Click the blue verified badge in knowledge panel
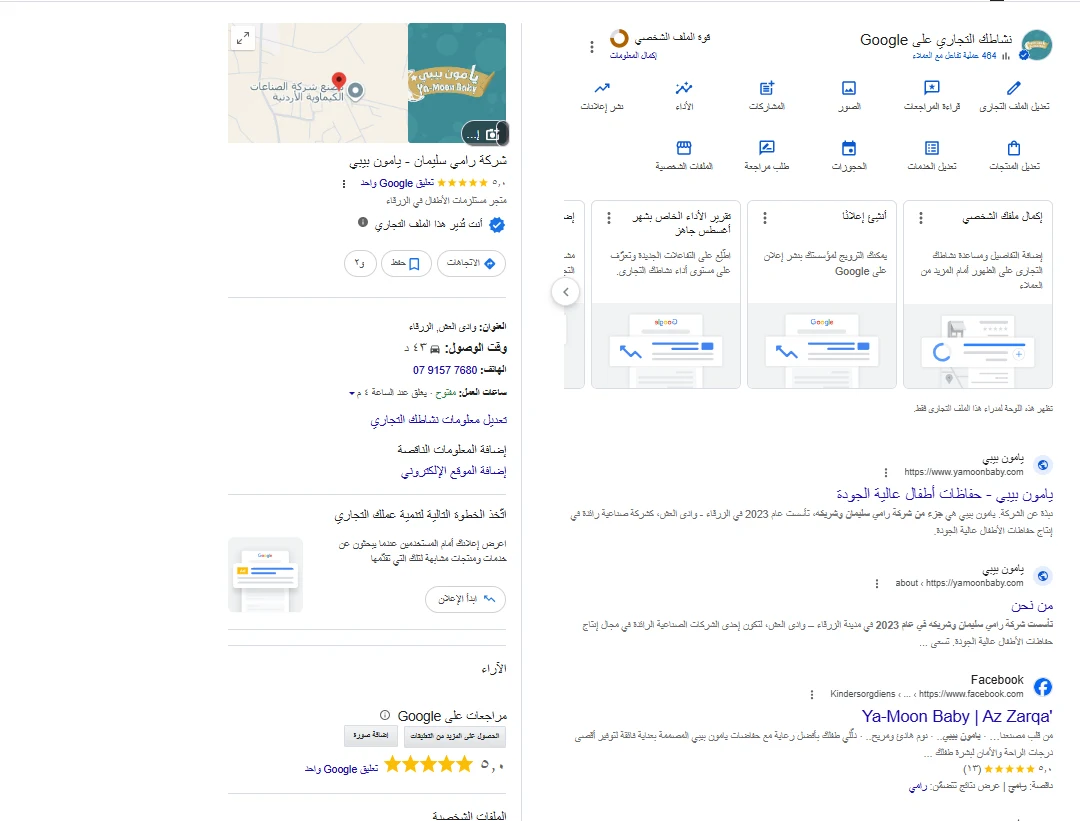1080x821 pixels. pos(497,225)
